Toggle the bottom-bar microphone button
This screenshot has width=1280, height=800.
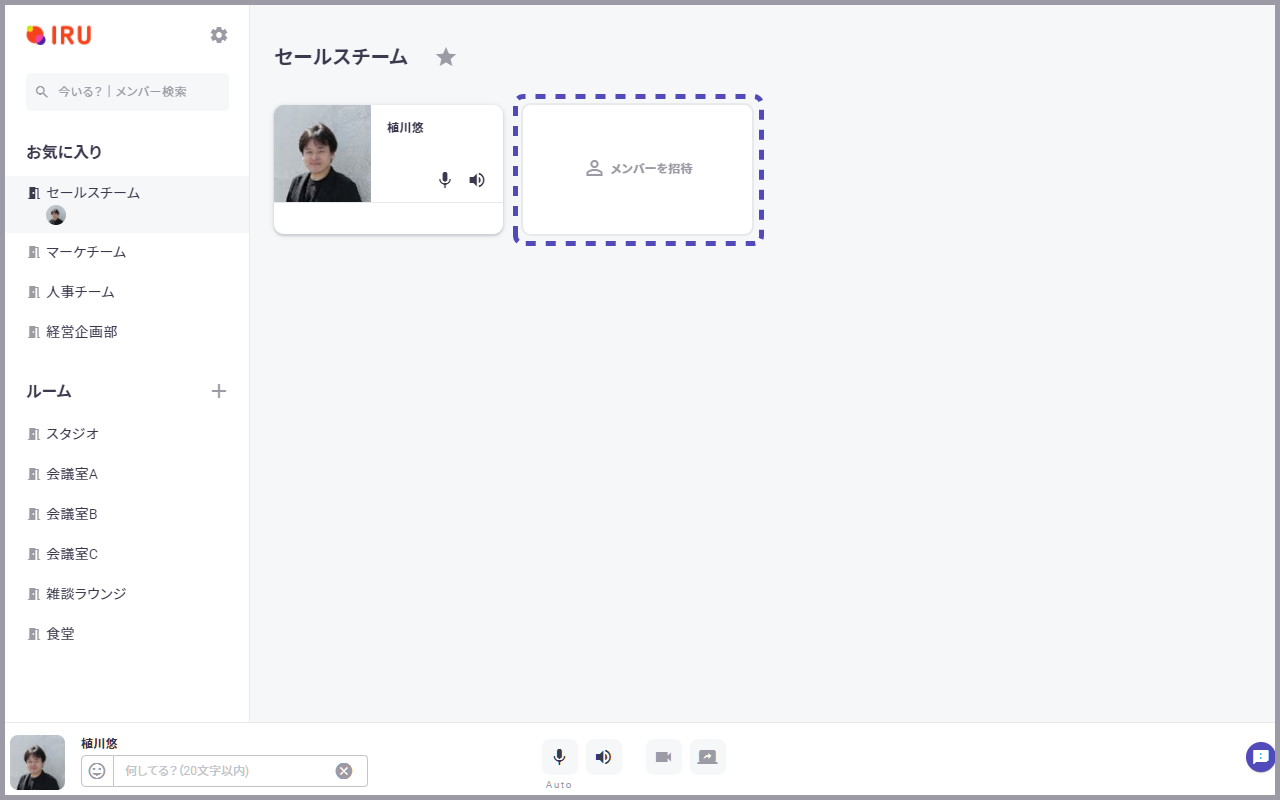pos(560,757)
